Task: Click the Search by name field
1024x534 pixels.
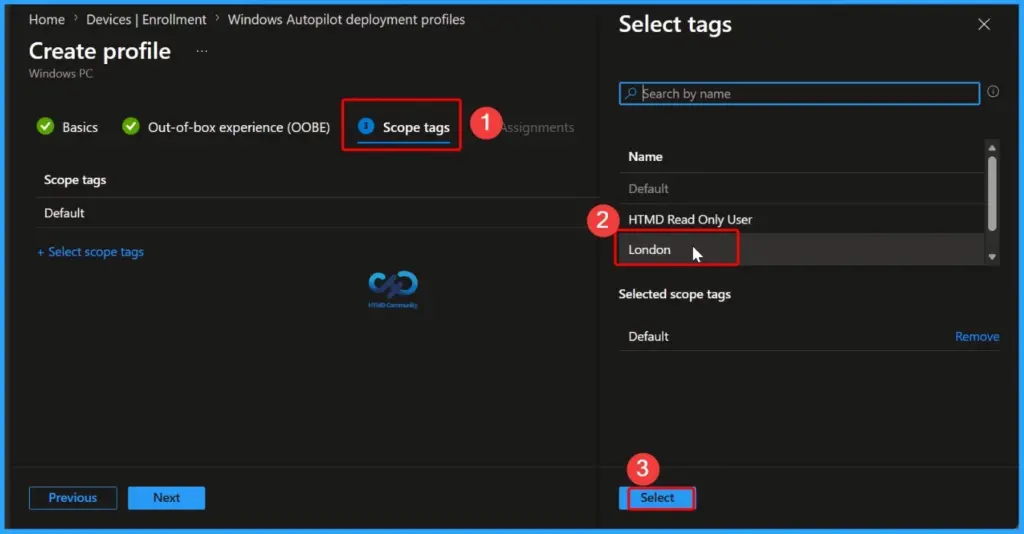Action: click(799, 93)
